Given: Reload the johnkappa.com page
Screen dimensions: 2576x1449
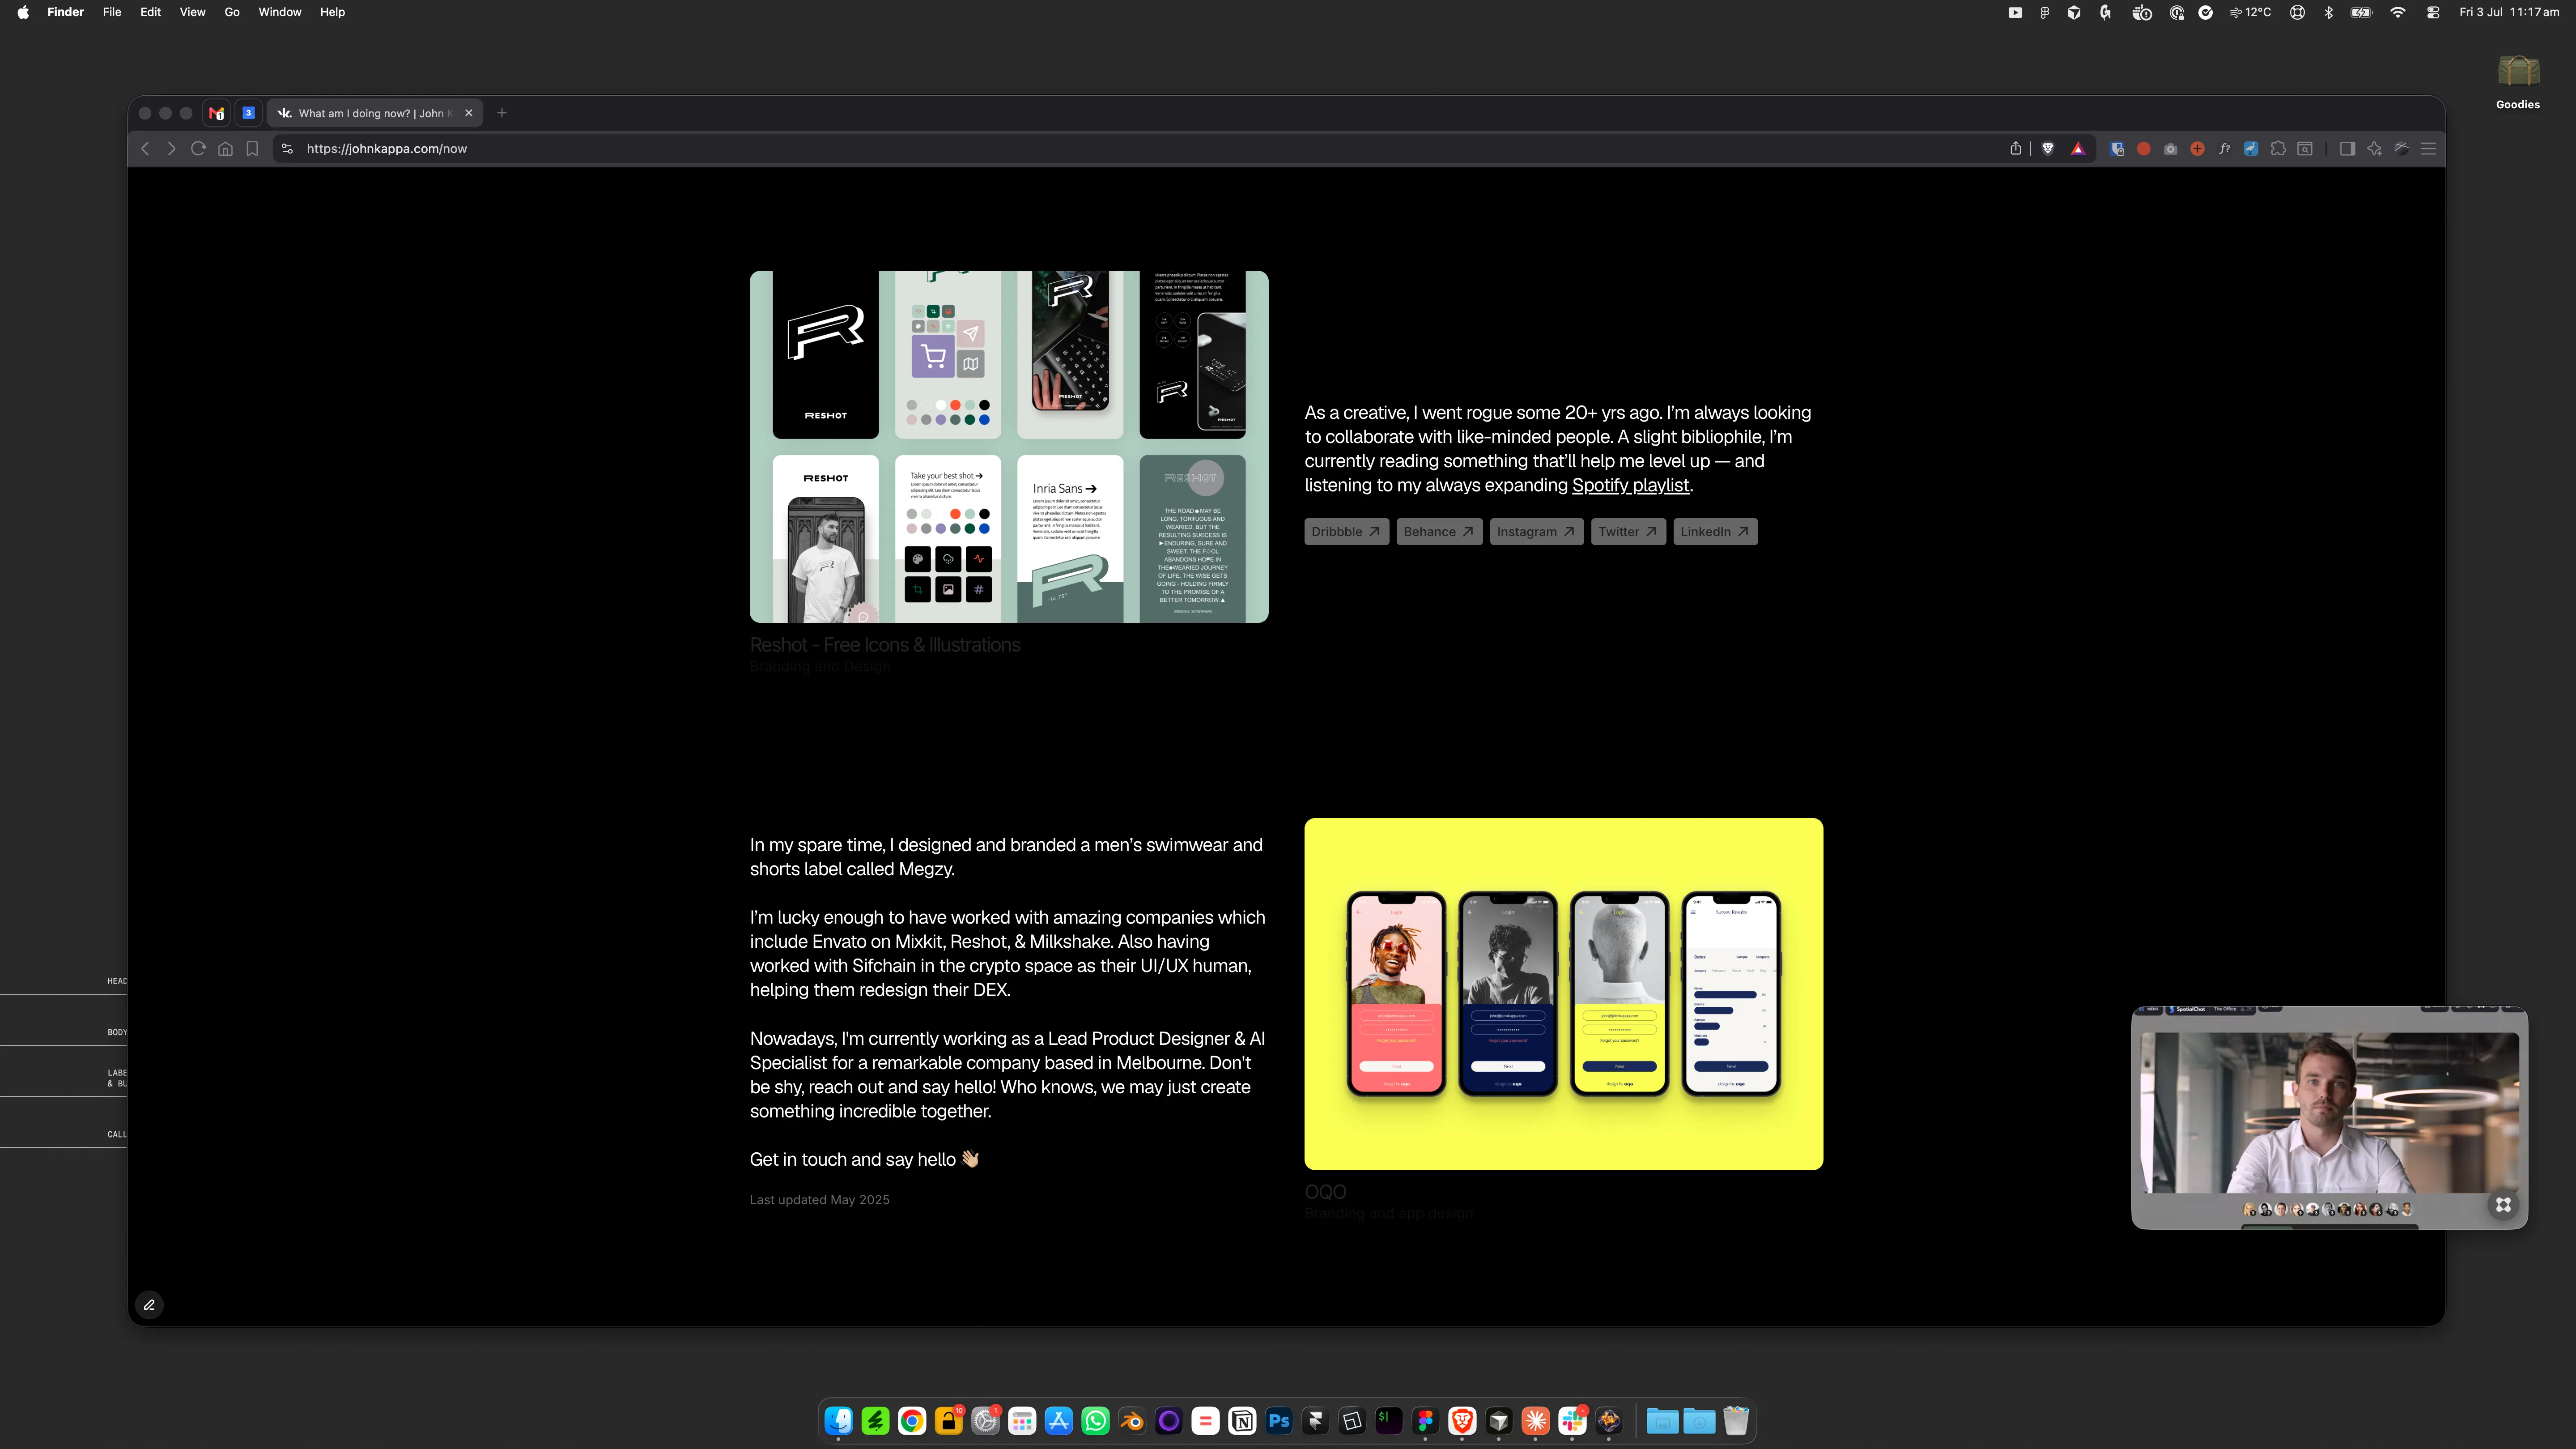Looking at the screenshot, I should pos(198,149).
